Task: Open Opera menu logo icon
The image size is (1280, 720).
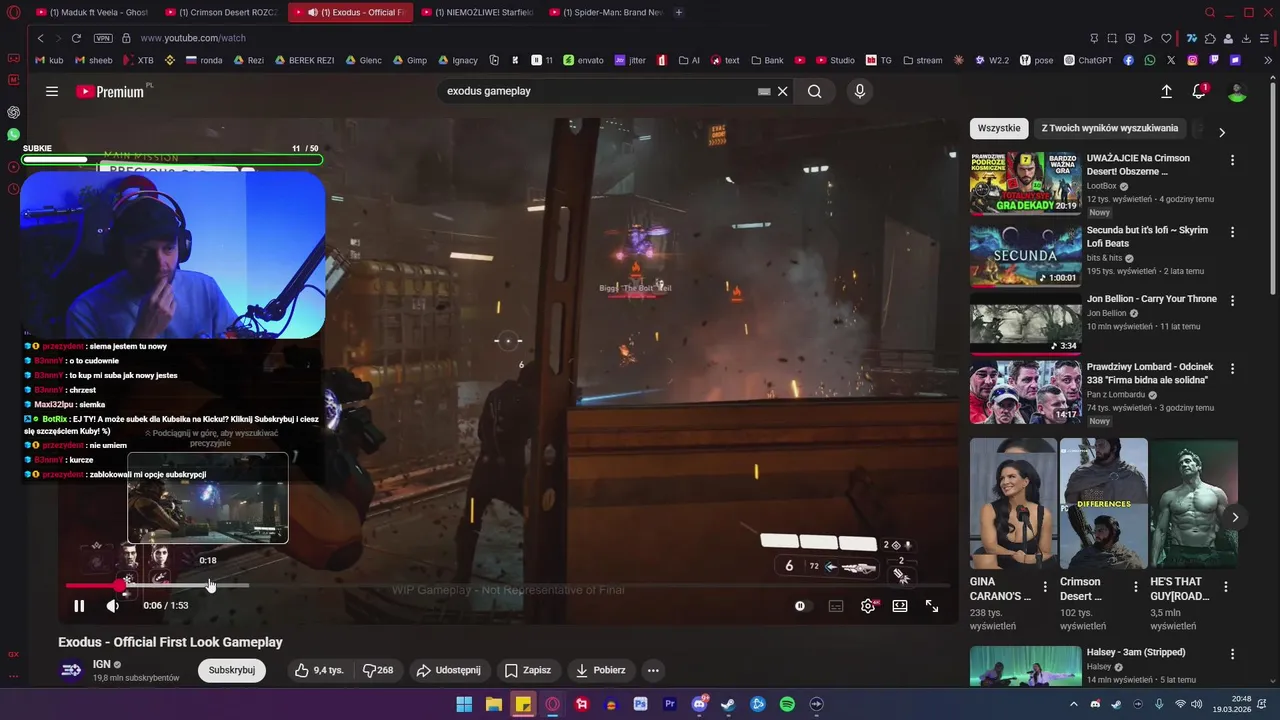Action: point(13,13)
